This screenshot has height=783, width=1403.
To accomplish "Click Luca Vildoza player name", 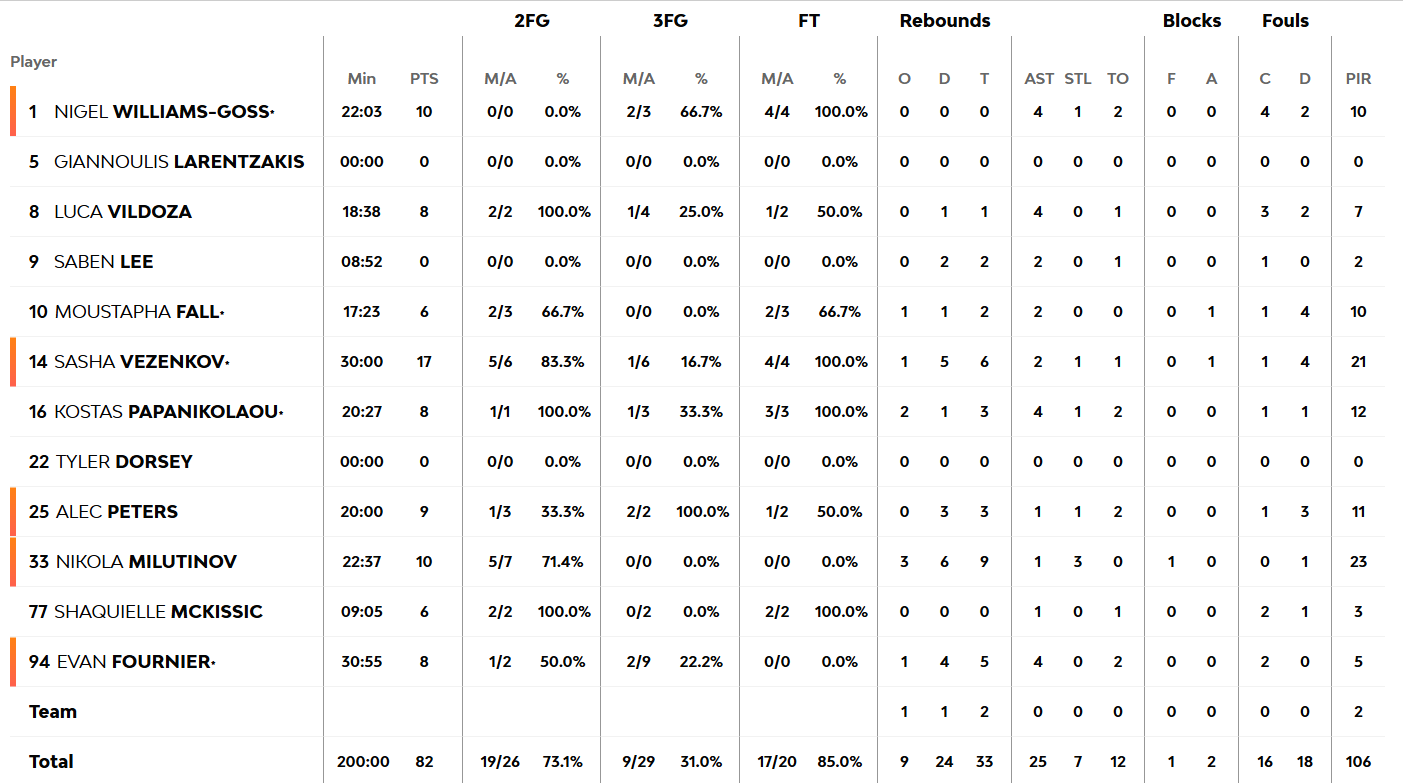I will [123, 212].
